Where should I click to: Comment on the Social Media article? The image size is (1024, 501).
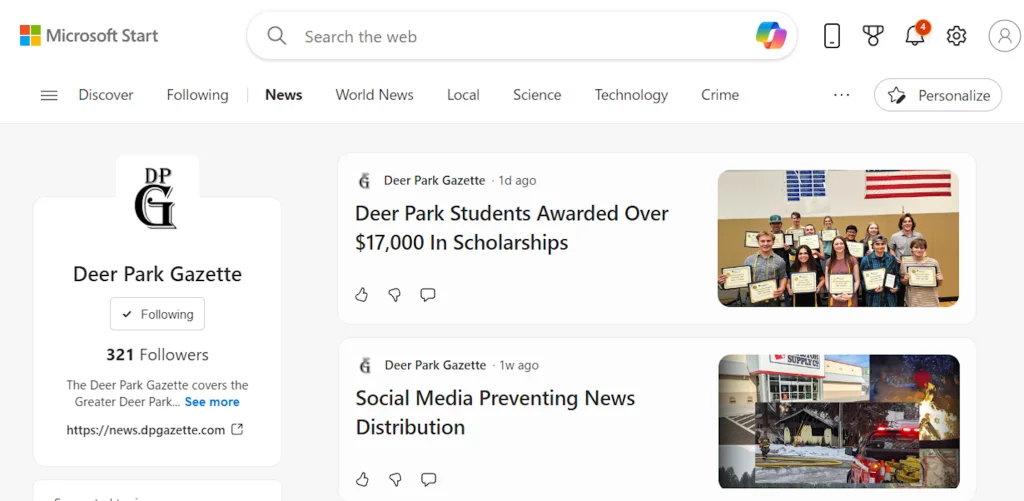[428, 479]
